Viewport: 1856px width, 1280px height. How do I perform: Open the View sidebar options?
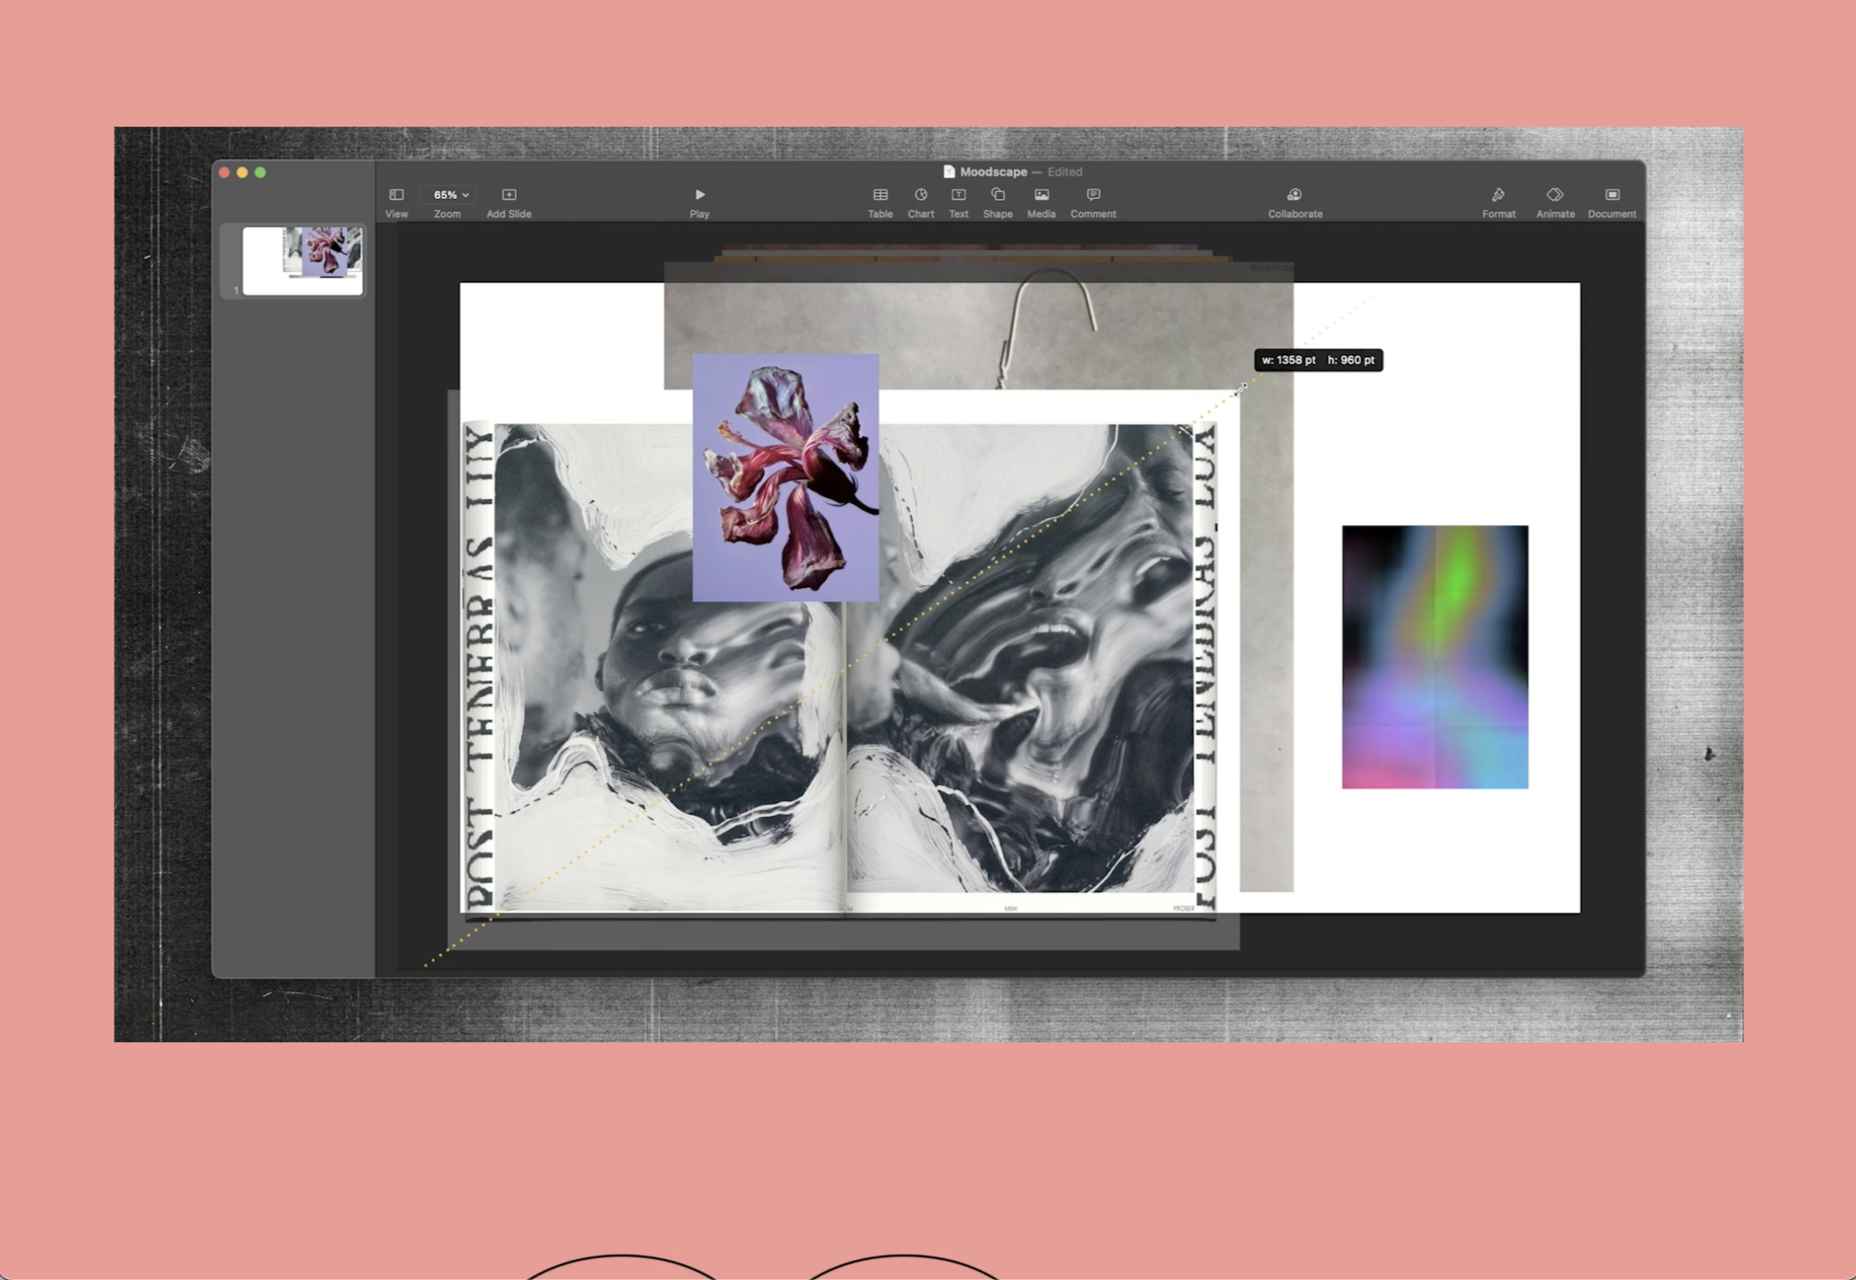coord(396,201)
